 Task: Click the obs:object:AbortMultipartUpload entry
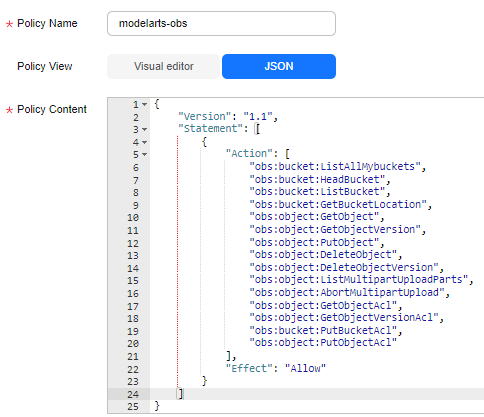347,292
